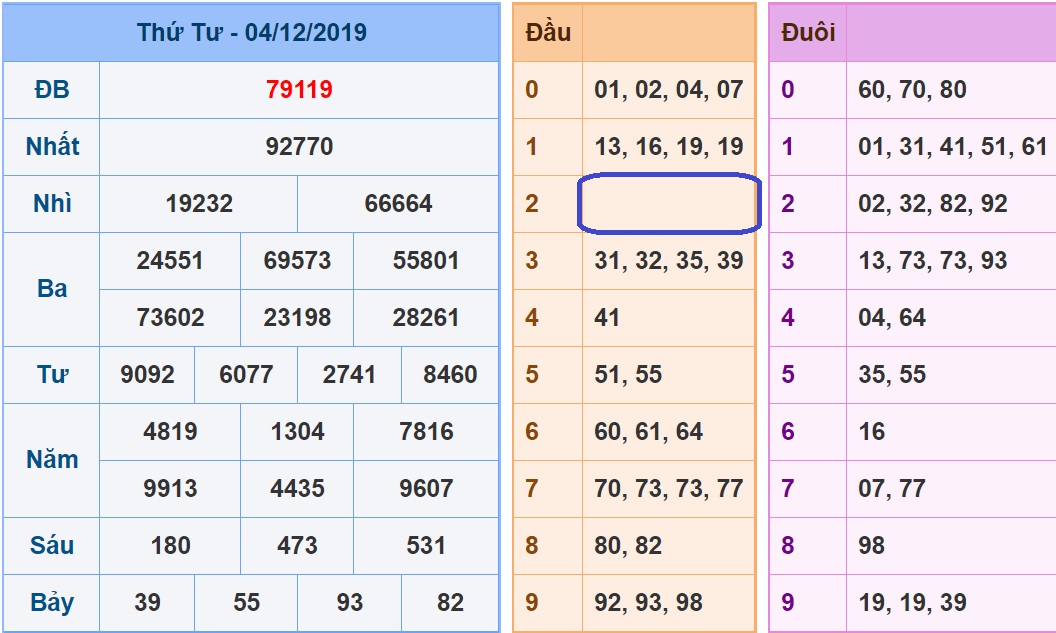
Task: Click Đầu row 7 values 70, 73, 73, 77
Action: 668,489
